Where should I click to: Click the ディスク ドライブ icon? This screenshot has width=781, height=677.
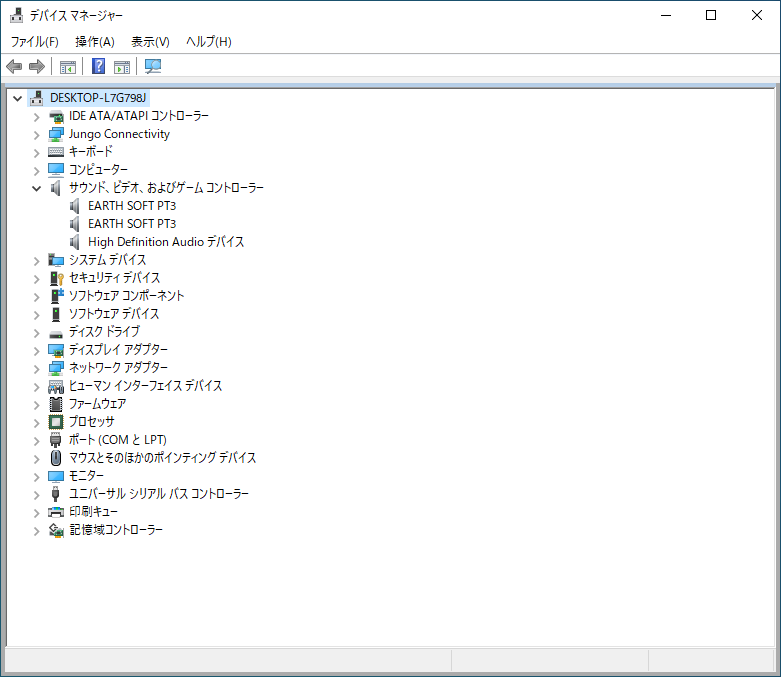tap(56, 334)
